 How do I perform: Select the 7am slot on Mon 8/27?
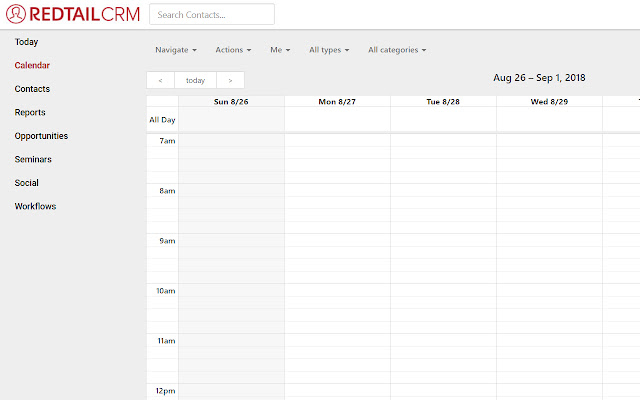coord(337,140)
